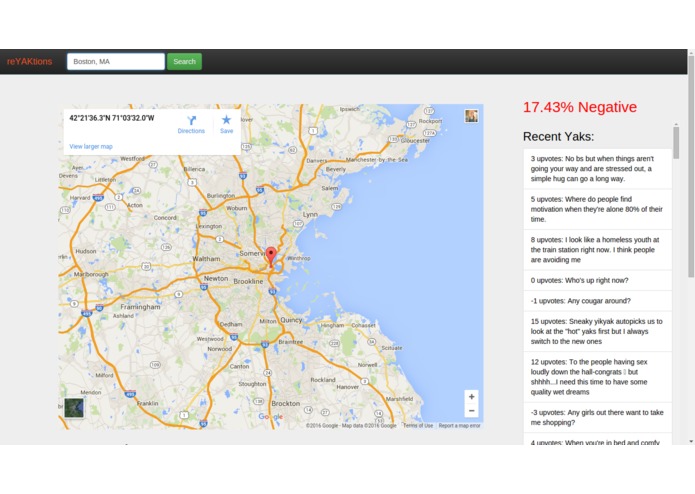The width and height of the screenshot is (695, 494).
Task: Click the Salem label on the map
Action: (329, 188)
